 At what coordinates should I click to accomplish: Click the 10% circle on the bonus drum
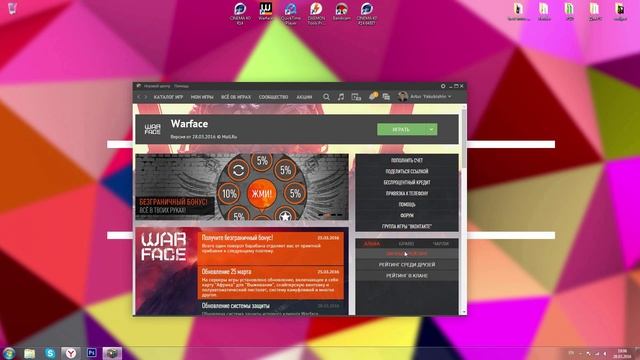tap(229, 194)
